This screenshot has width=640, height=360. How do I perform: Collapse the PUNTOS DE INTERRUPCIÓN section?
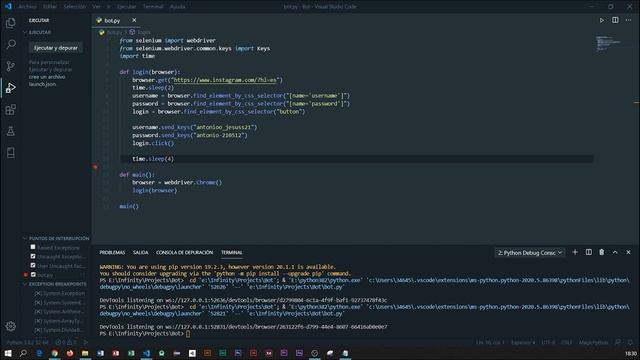[56, 238]
